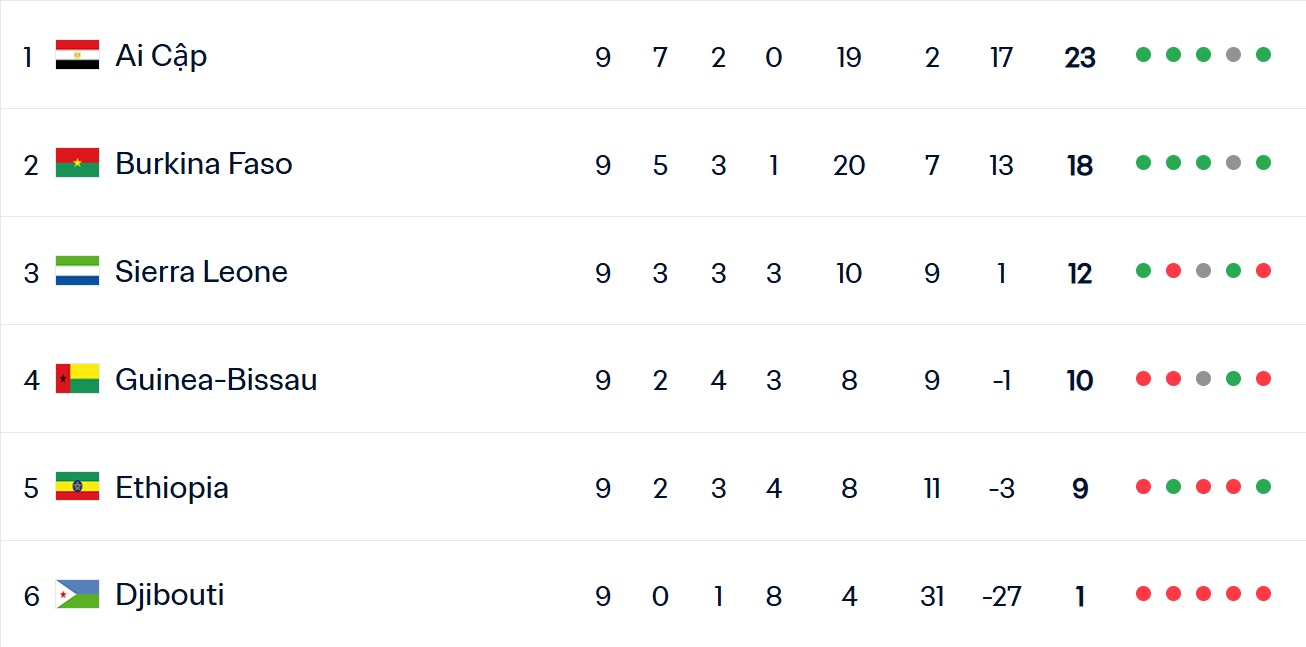
Task: Select the Ethiopia team name
Action: [172, 488]
